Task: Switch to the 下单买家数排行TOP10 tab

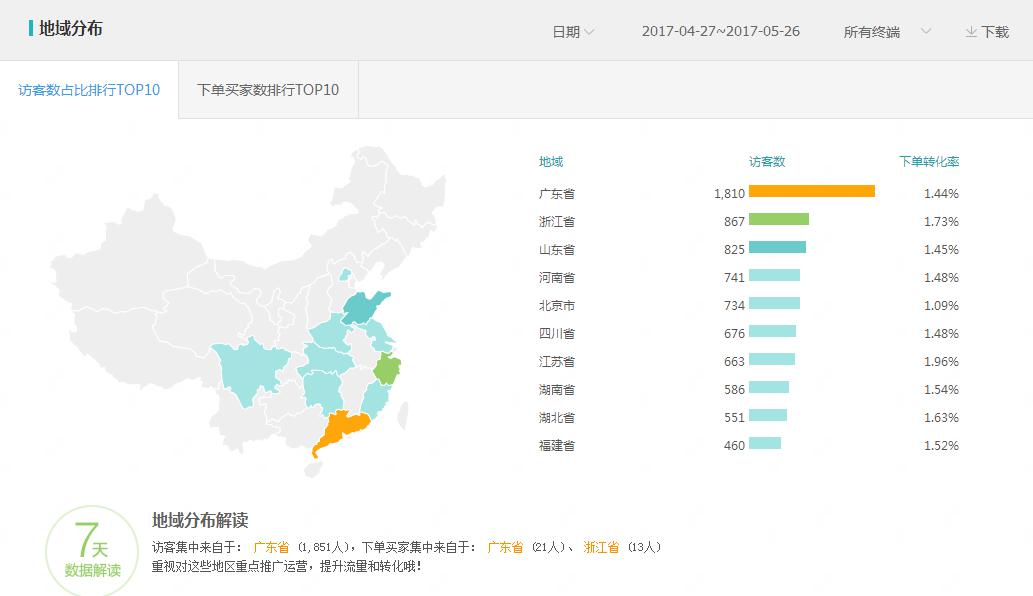Action: [x=267, y=89]
